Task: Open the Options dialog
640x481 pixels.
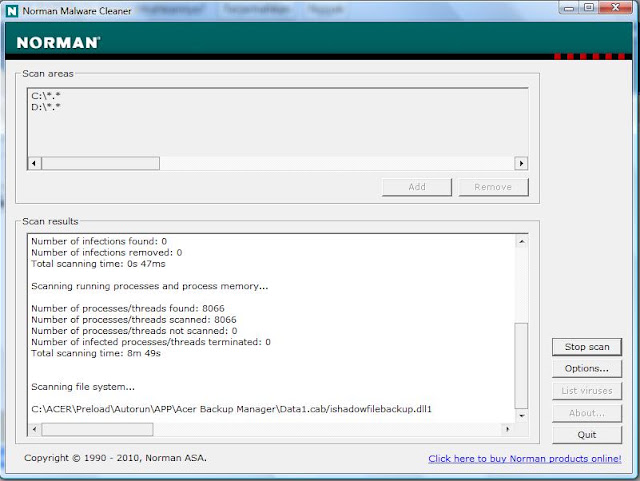Action: [x=587, y=369]
